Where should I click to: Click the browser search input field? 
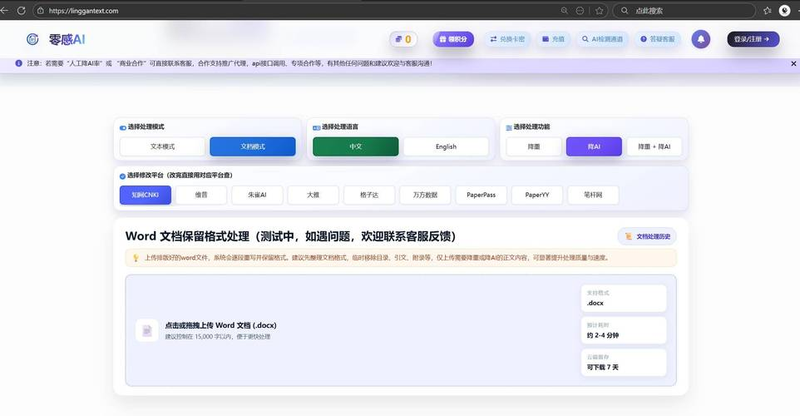coord(680,10)
